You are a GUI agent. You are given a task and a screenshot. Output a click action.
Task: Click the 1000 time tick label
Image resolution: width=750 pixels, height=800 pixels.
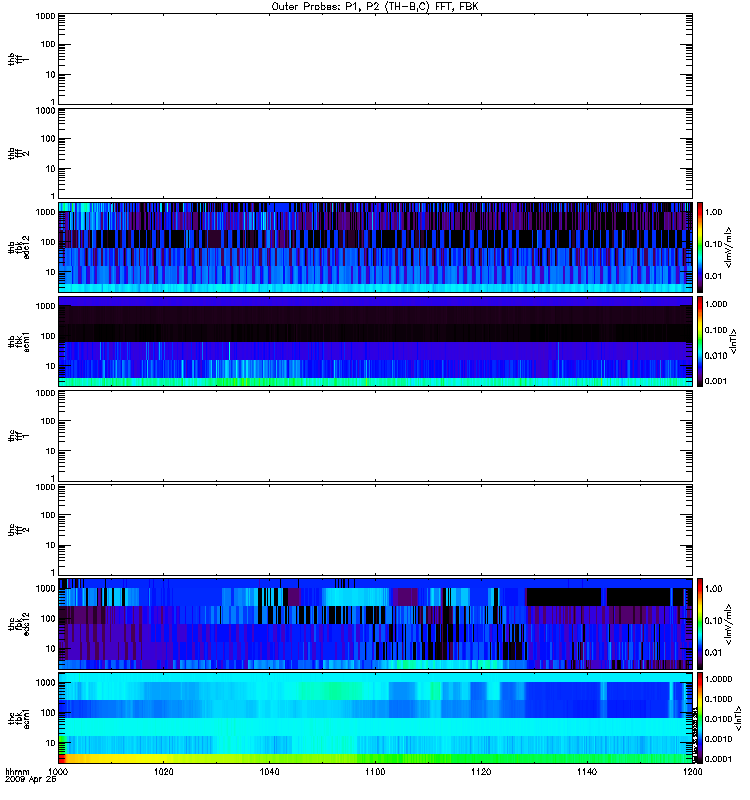tap(58, 771)
